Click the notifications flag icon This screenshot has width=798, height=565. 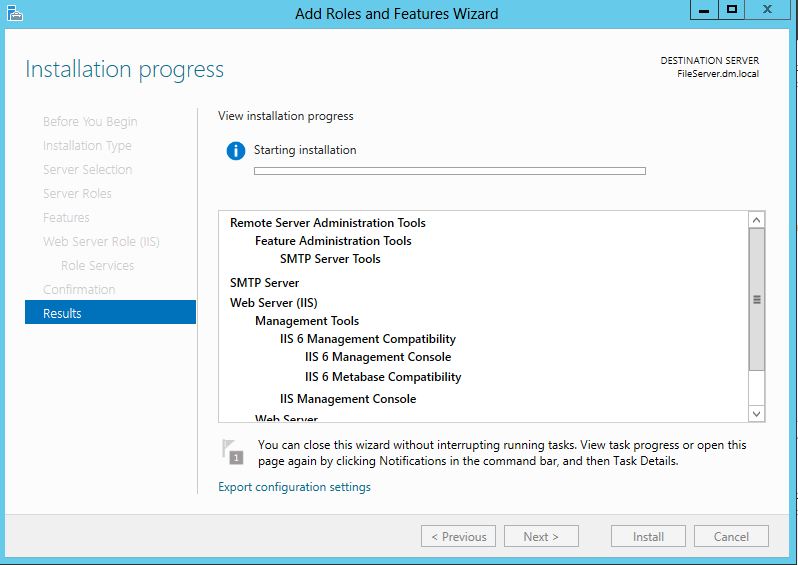233,451
